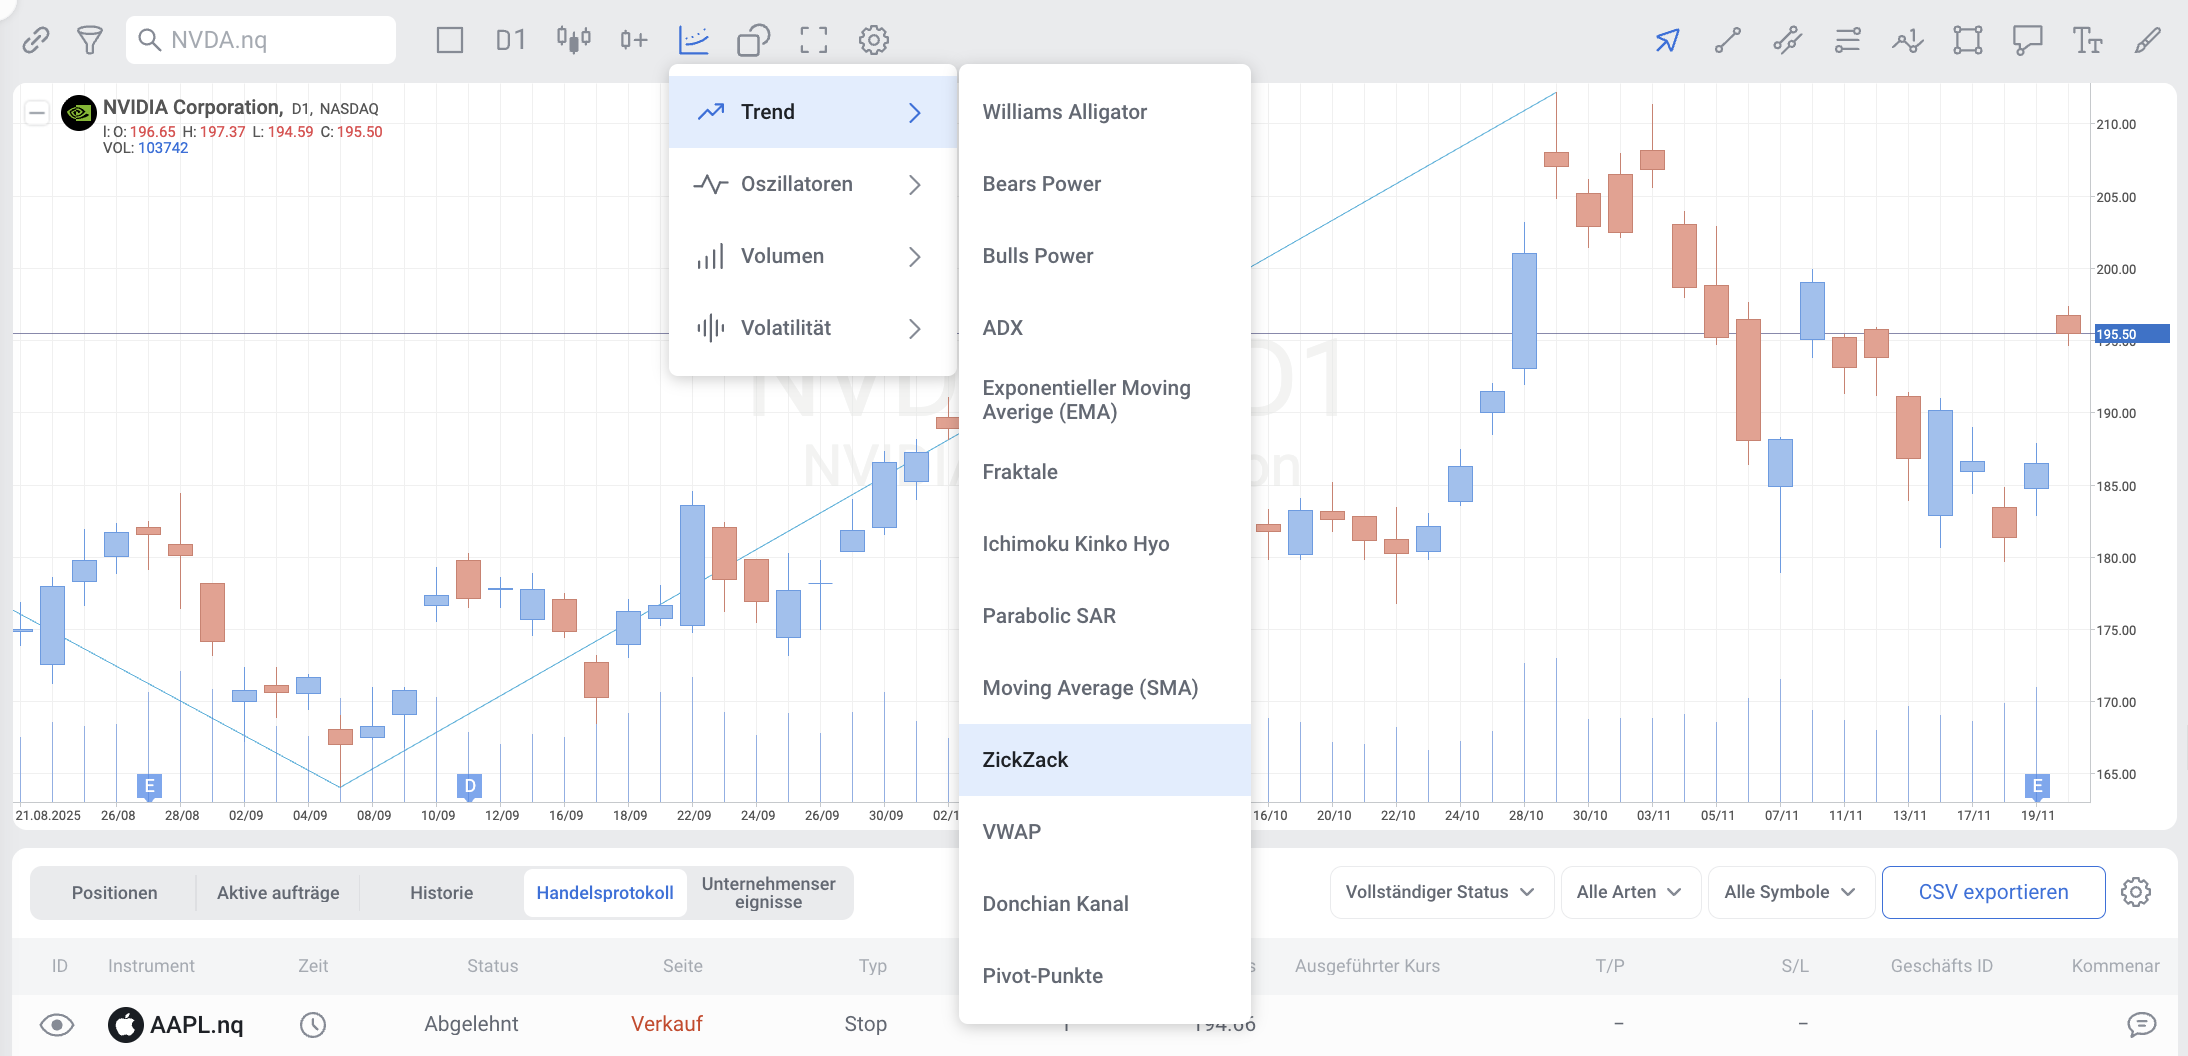2188x1056 pixels.
Task: Expand the Volumen chevron arrow
Action: (x=914, y=256)
